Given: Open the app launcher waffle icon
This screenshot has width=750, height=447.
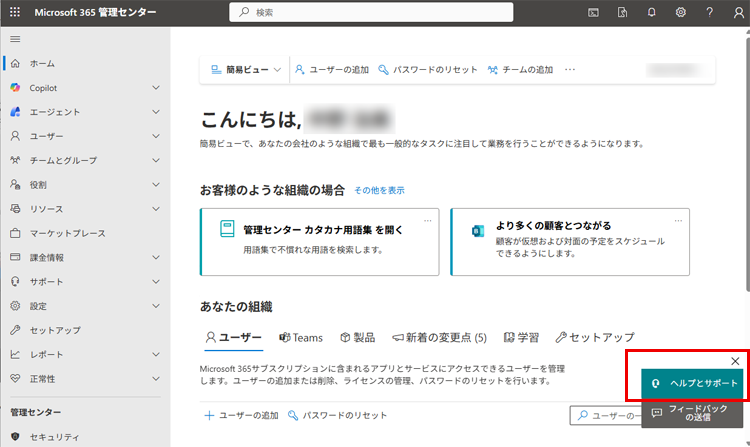Looking at the screenshot, I should click(15, 12).
